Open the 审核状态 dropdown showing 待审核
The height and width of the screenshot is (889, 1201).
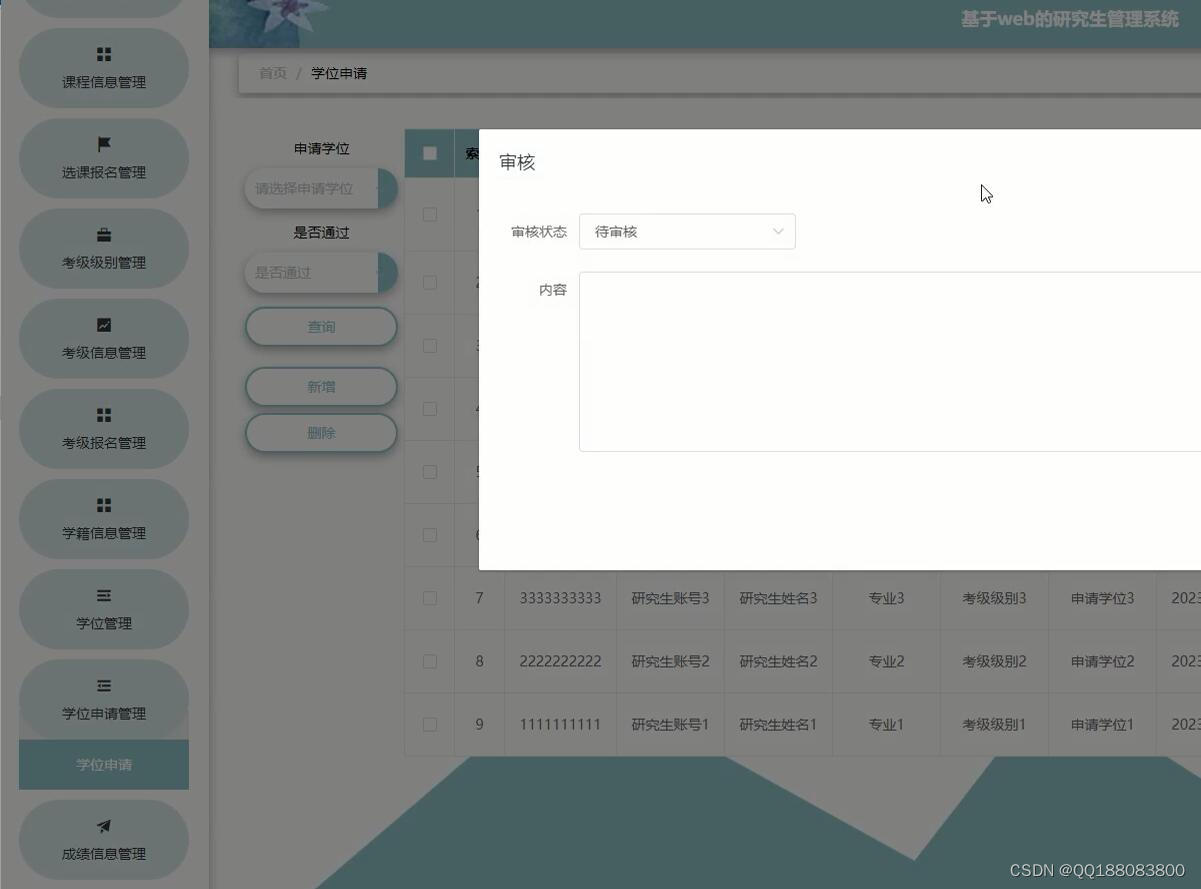686,231
